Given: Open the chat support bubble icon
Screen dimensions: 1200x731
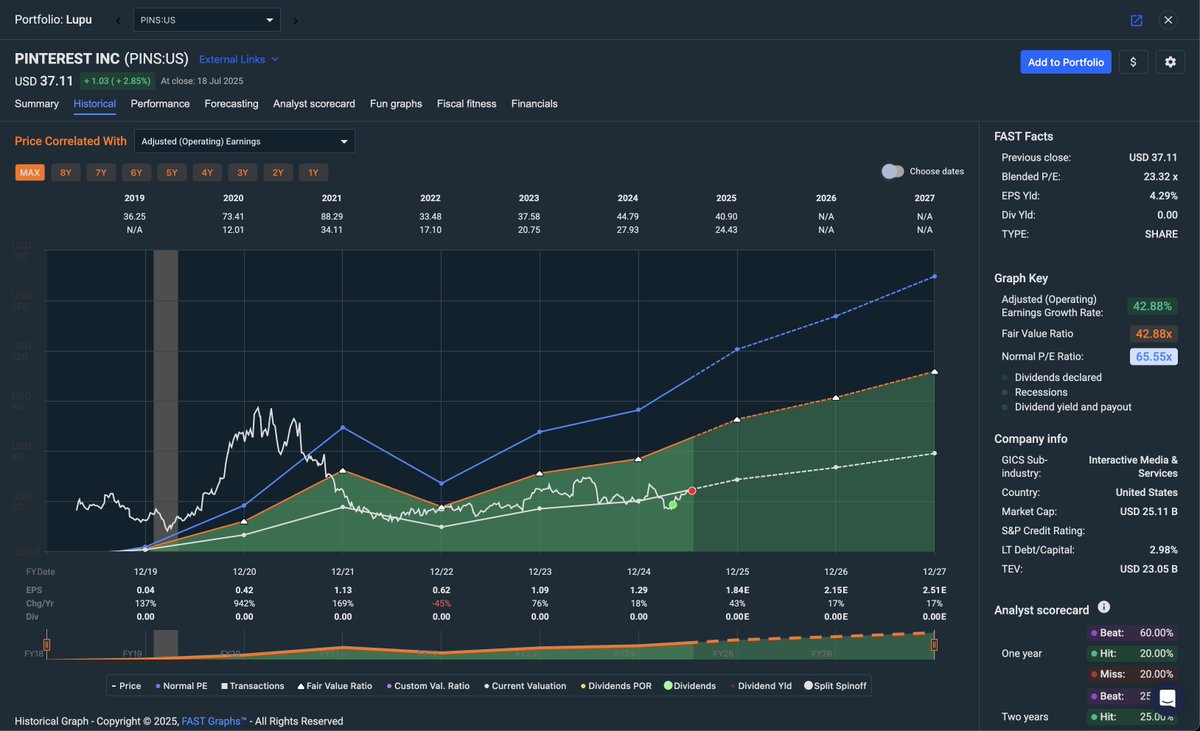Looking at the screenshot, I should (1166, 697).
